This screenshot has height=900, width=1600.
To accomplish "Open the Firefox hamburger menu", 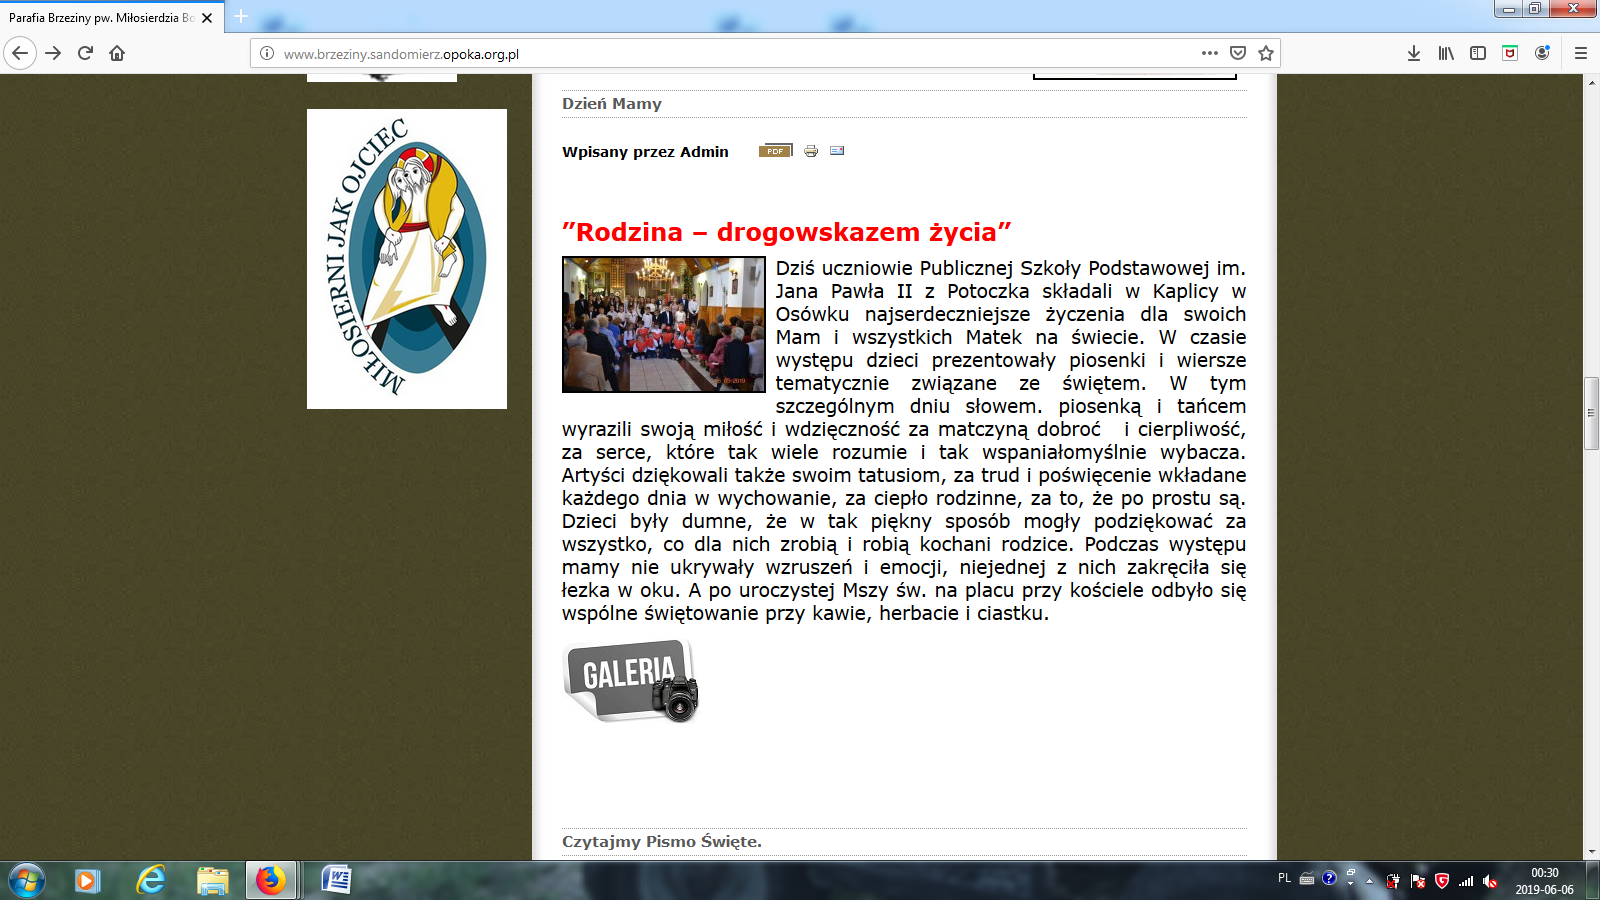I will [x=1581, y=53].
